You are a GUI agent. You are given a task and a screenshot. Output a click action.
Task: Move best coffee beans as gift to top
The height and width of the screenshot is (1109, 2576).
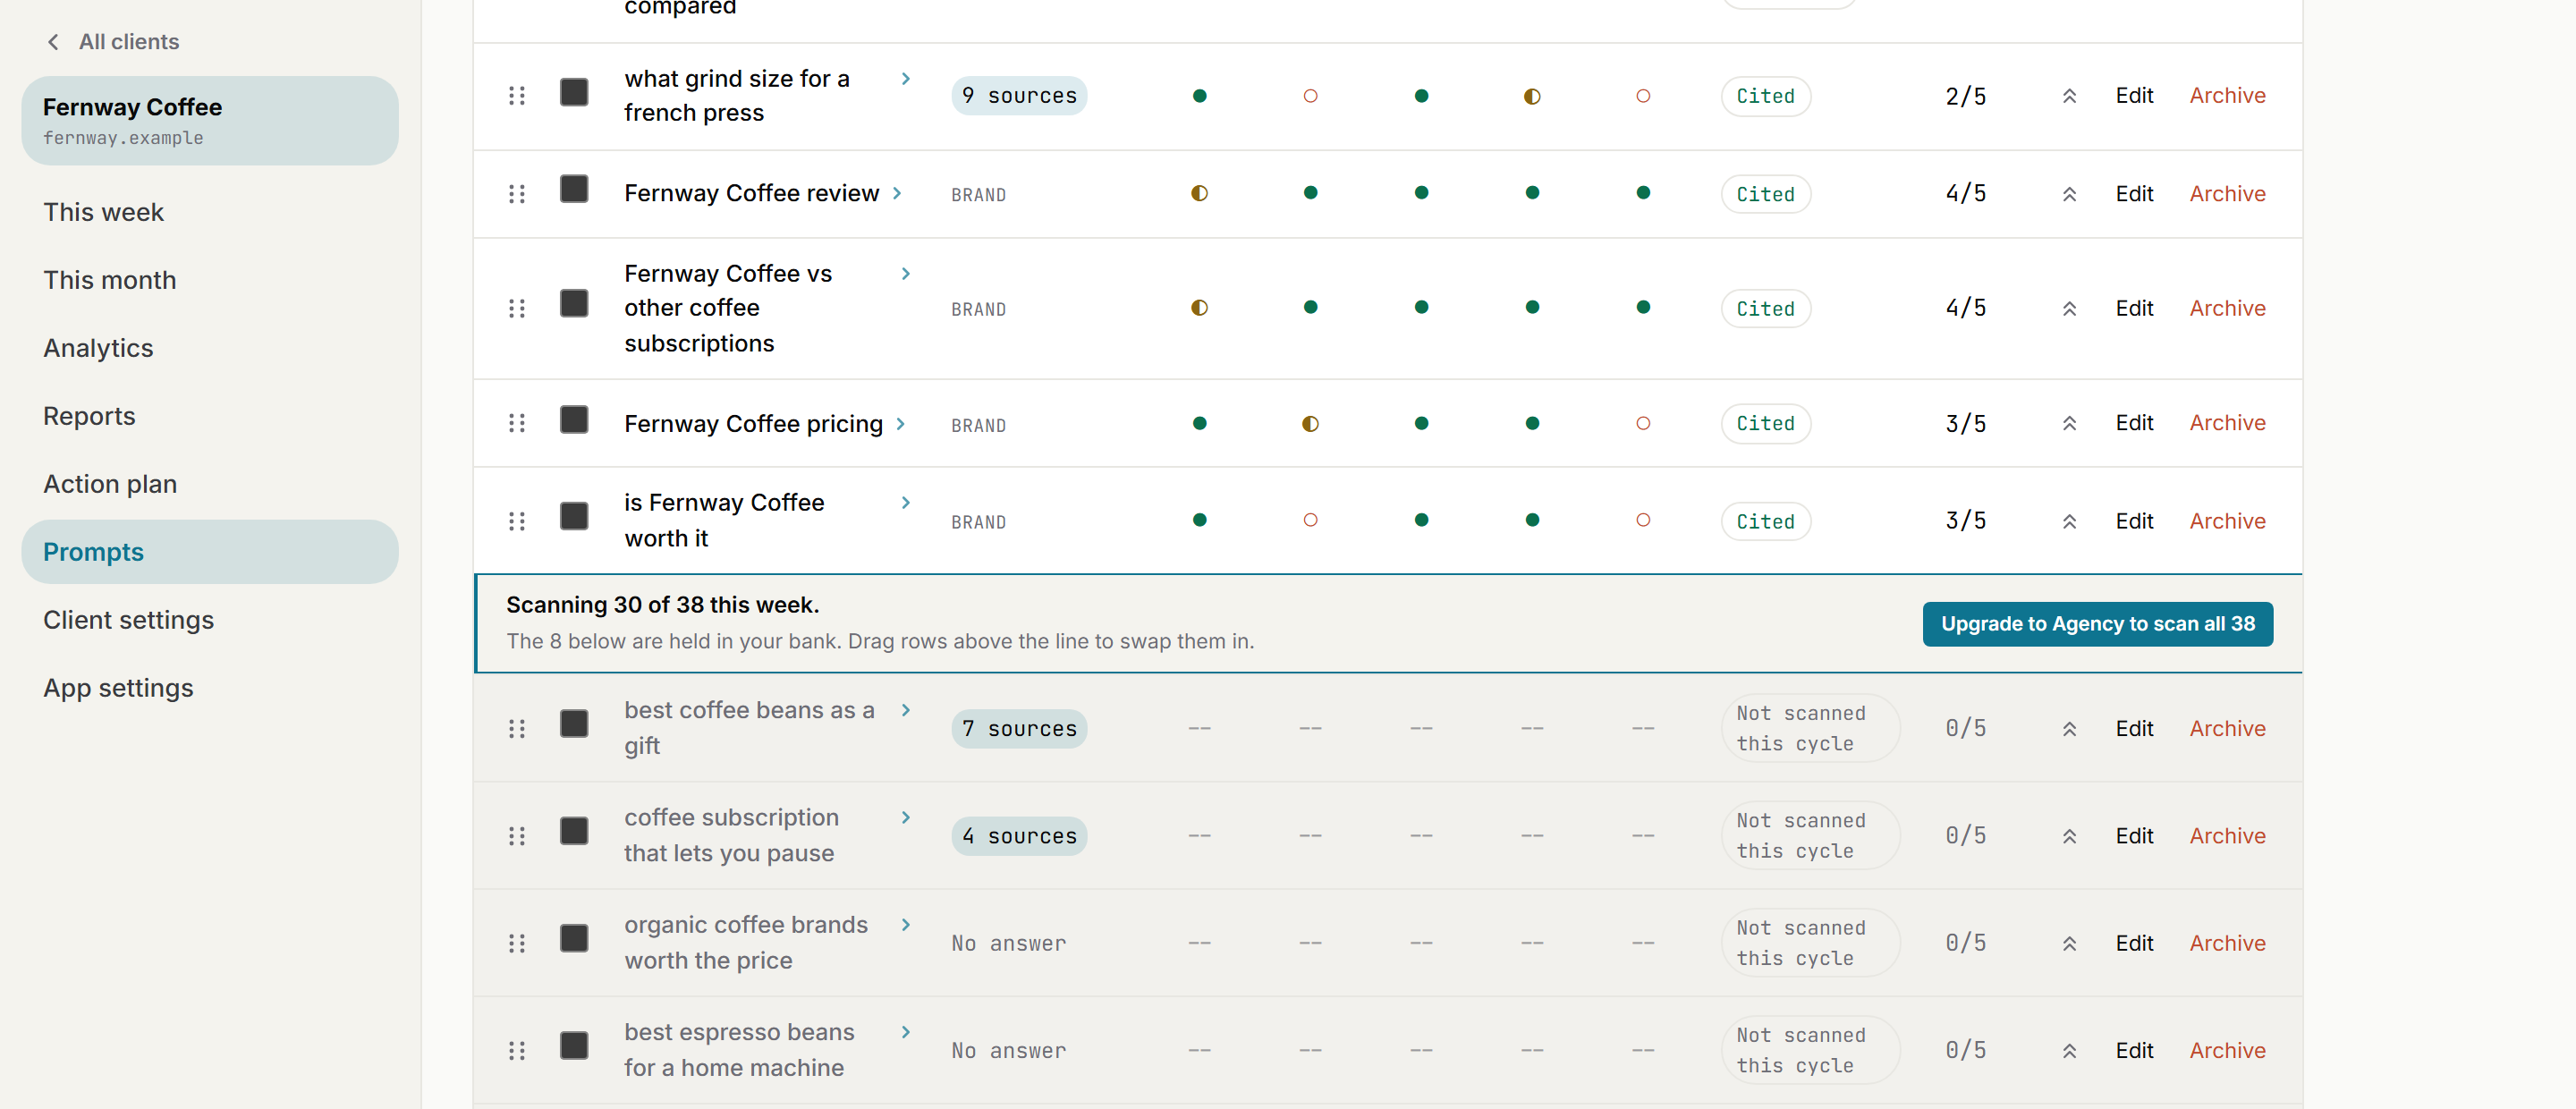[2069, 729]
